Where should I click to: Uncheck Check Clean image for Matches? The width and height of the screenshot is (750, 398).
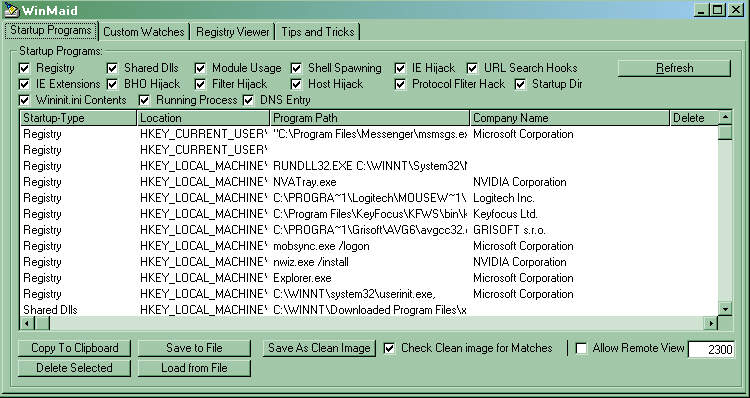pyautogui.click(x=390, y=348)
